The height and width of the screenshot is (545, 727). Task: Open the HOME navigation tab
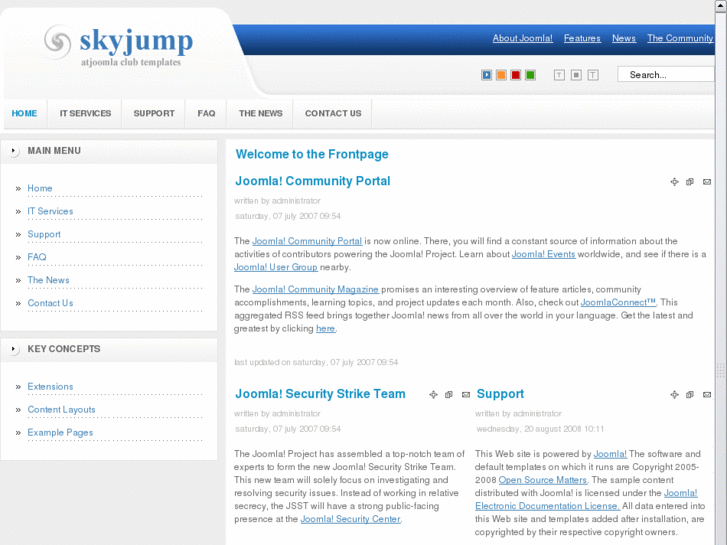24,113
